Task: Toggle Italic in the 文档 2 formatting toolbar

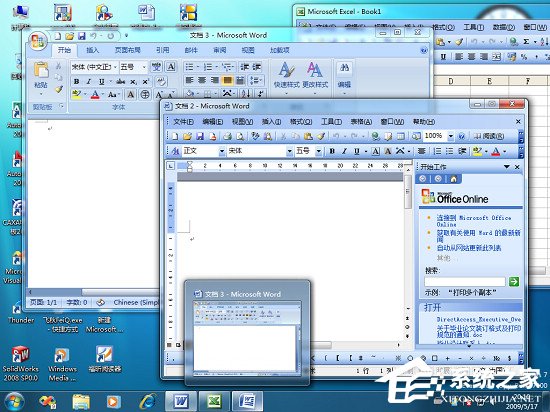Action: click(344, 151)
